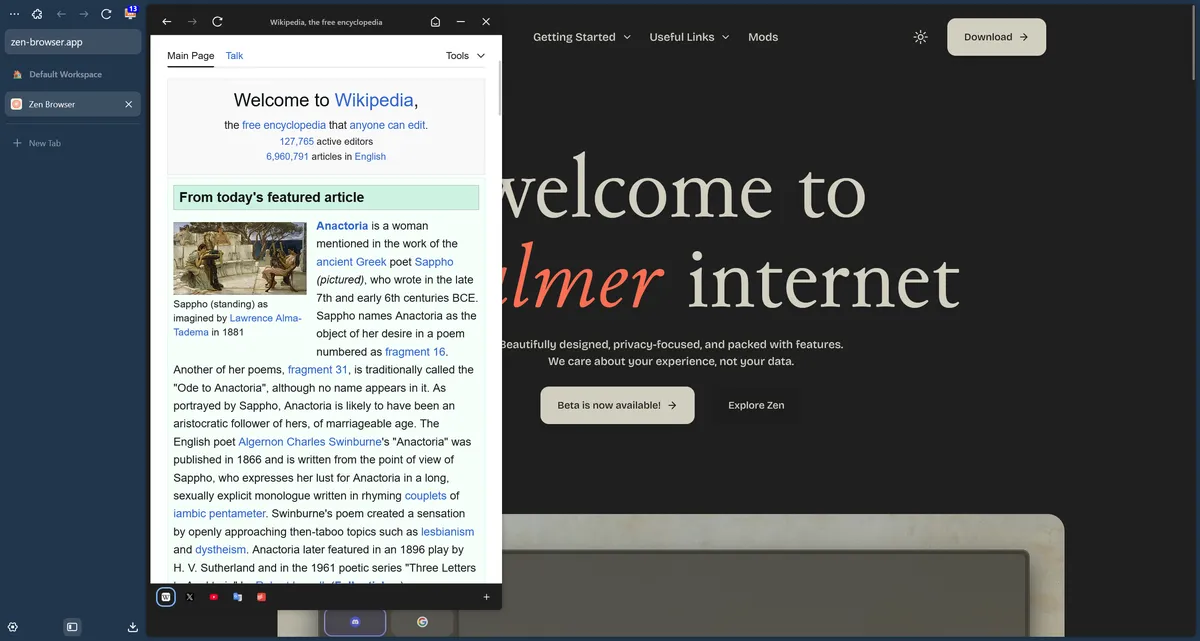Open browser settings gear icon
Image resolution: width=1200 pixels, height=641 pixels.
[13, 627]
